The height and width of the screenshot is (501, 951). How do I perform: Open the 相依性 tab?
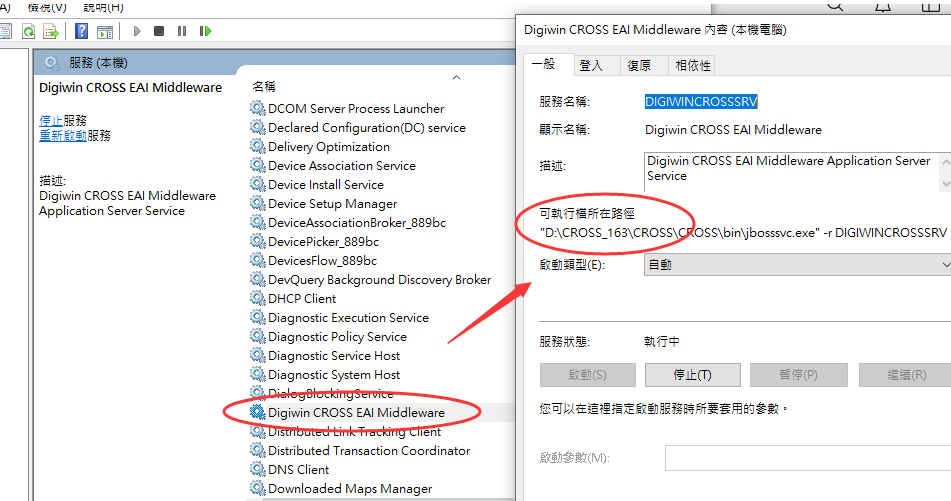click(x=692, y=65)
